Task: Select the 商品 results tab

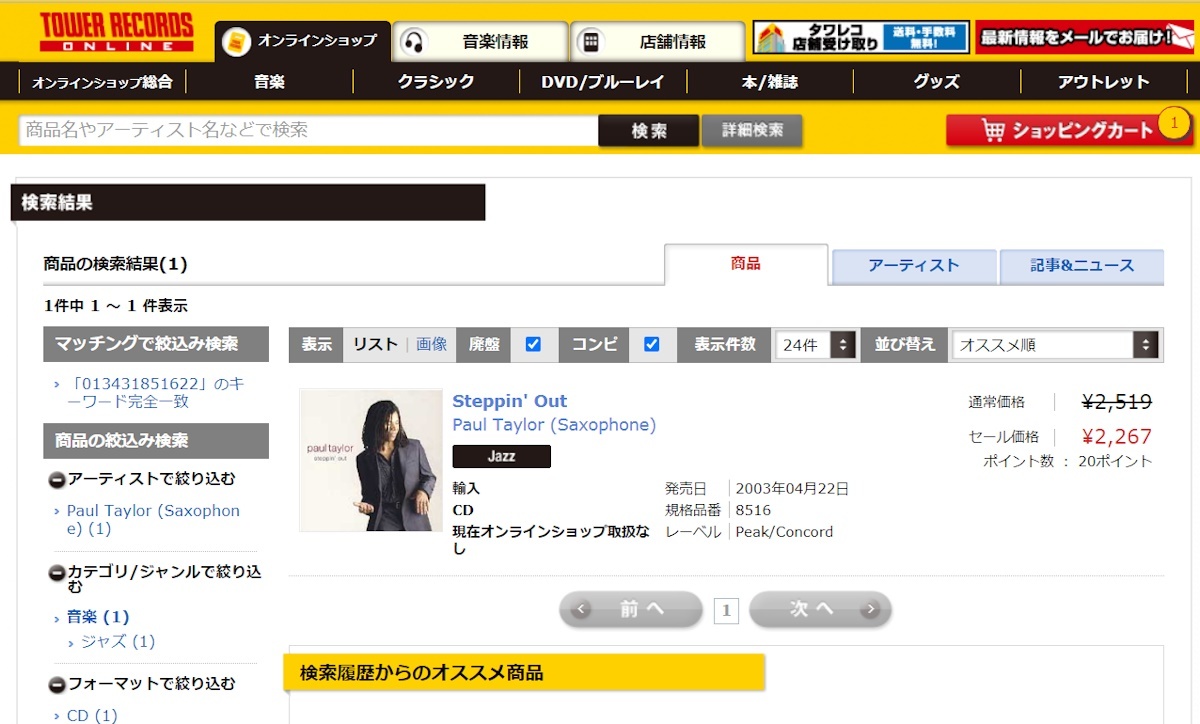Action: (746, 264)
